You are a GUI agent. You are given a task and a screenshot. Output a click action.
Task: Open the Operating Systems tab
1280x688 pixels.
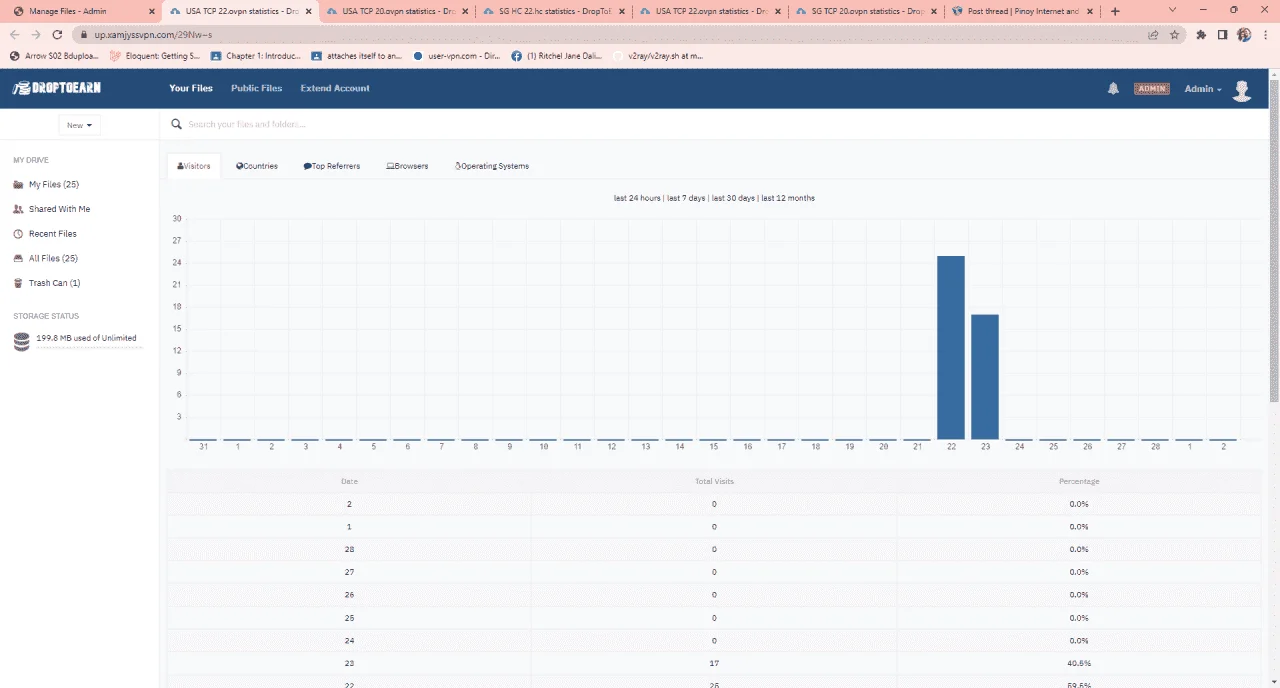click(492, 166)
